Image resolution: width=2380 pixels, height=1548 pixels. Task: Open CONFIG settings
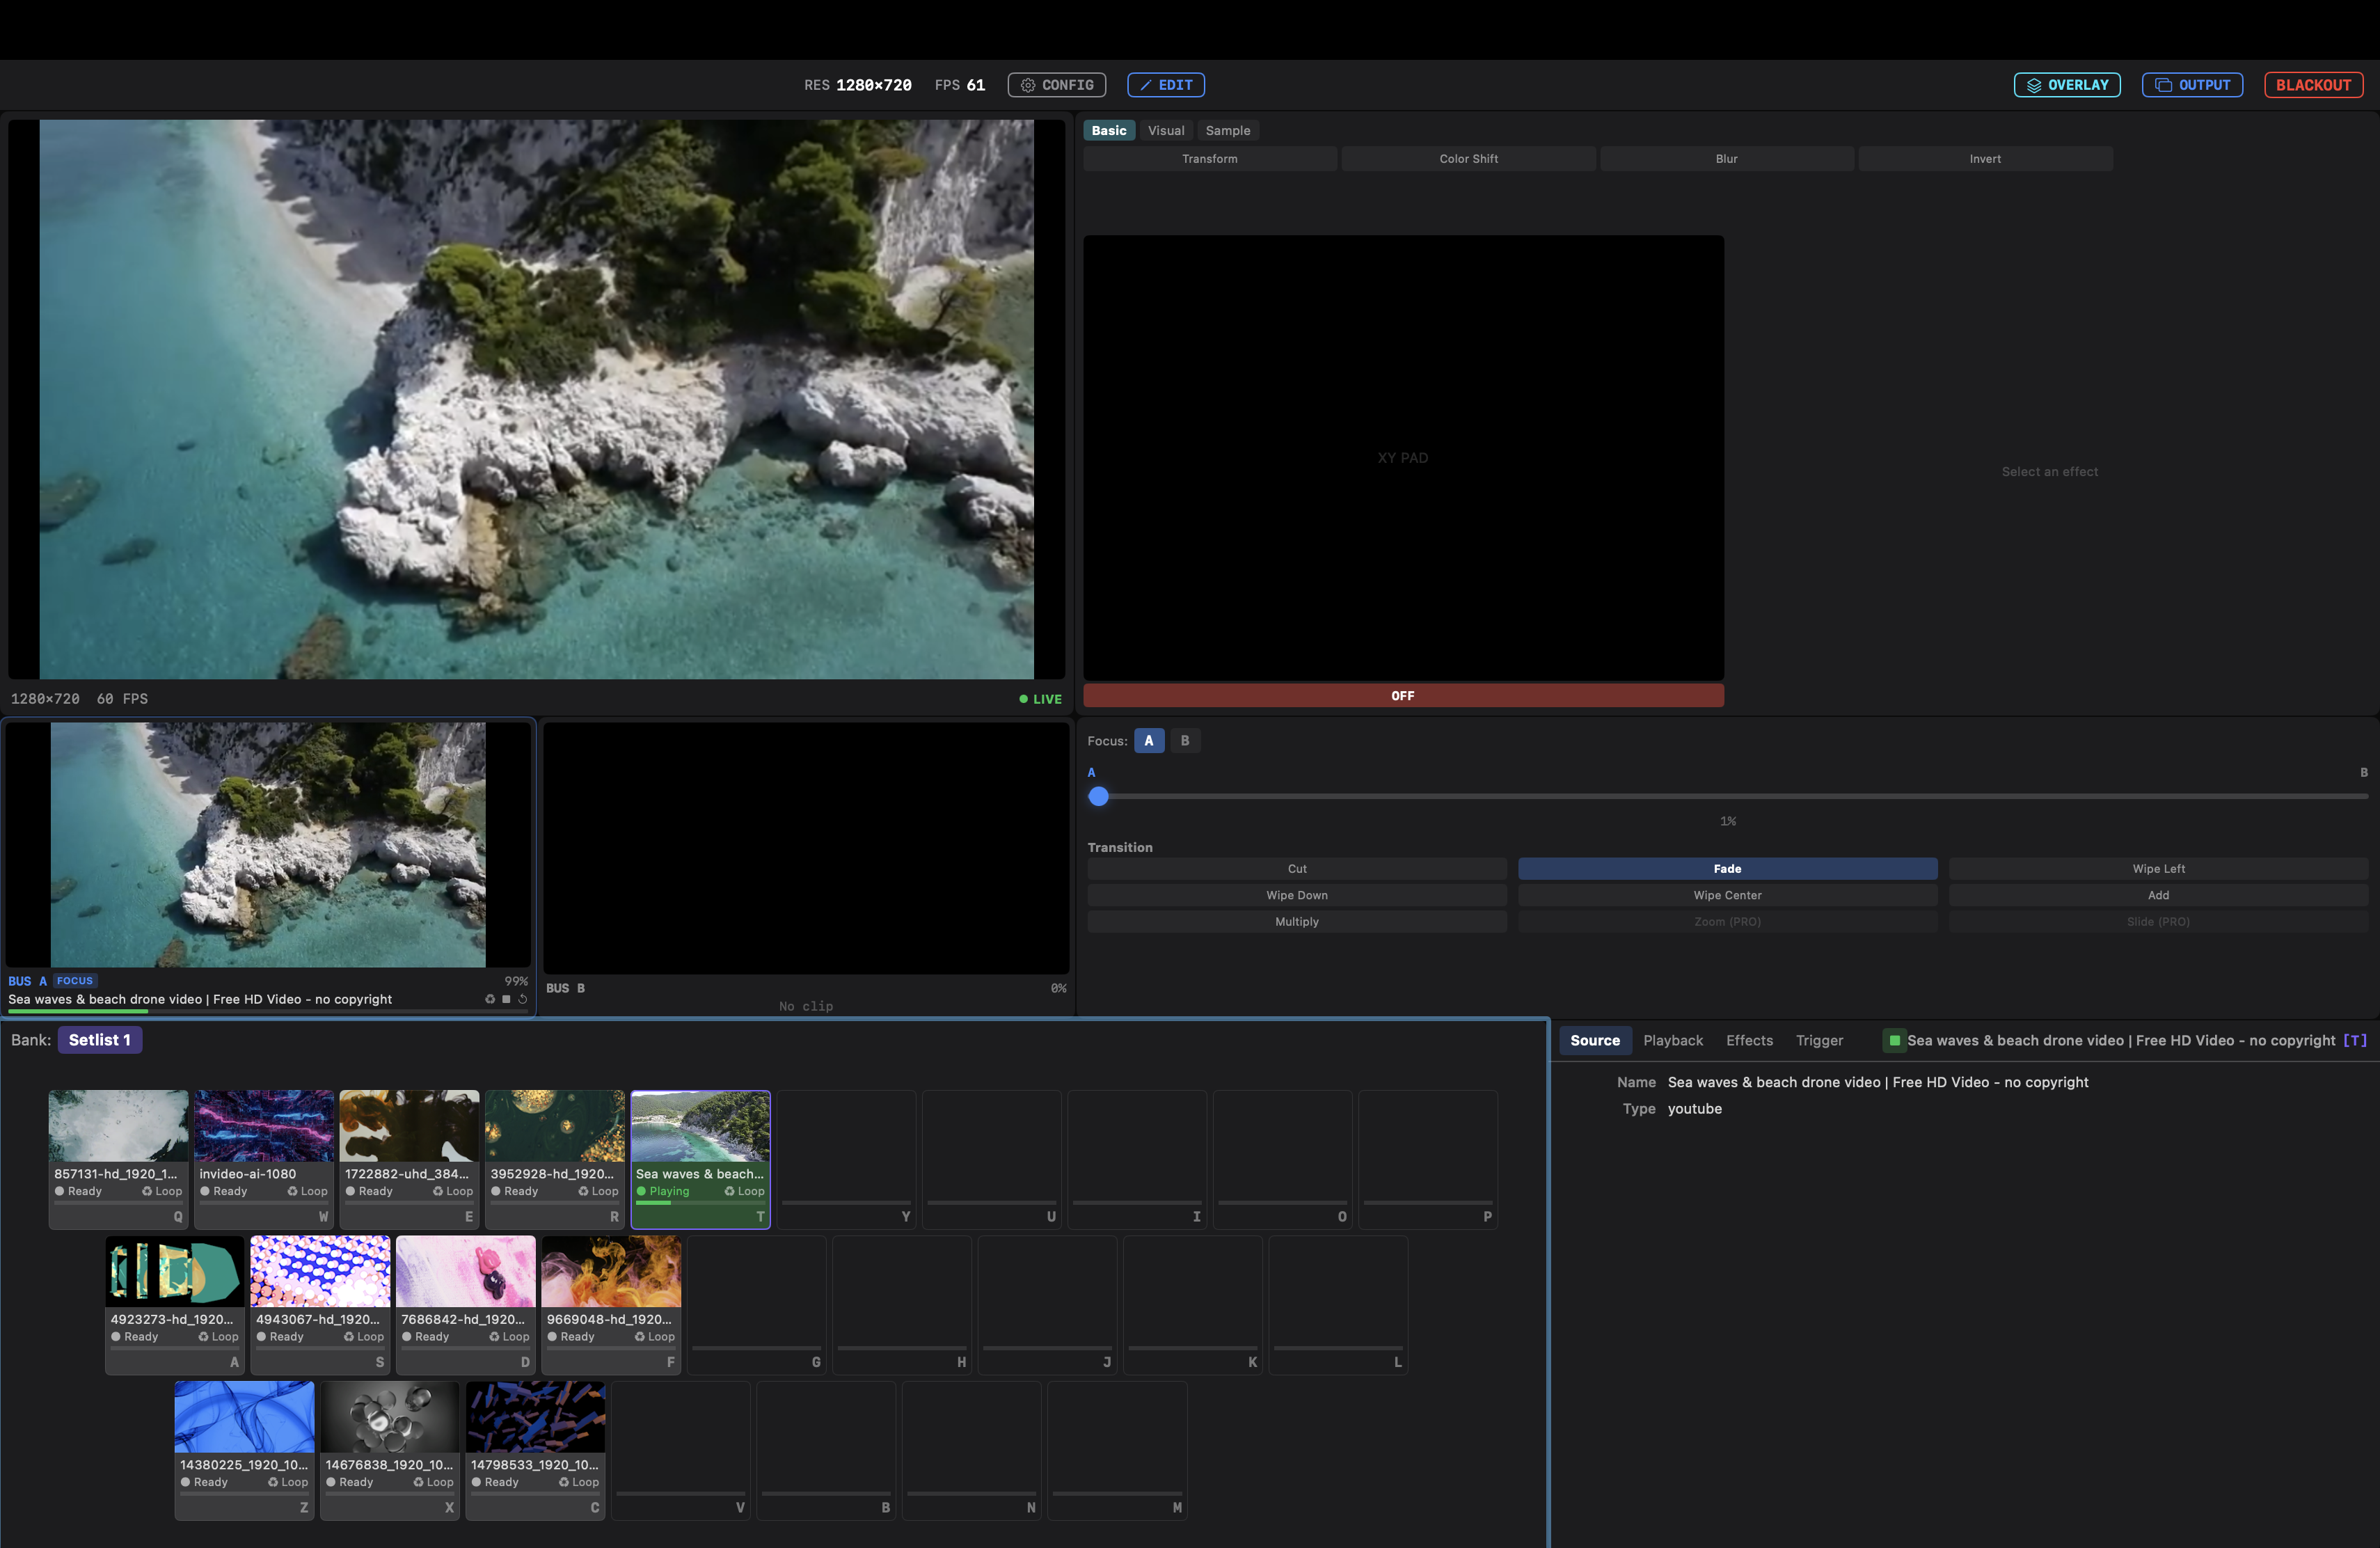[x=1056, y=84]
